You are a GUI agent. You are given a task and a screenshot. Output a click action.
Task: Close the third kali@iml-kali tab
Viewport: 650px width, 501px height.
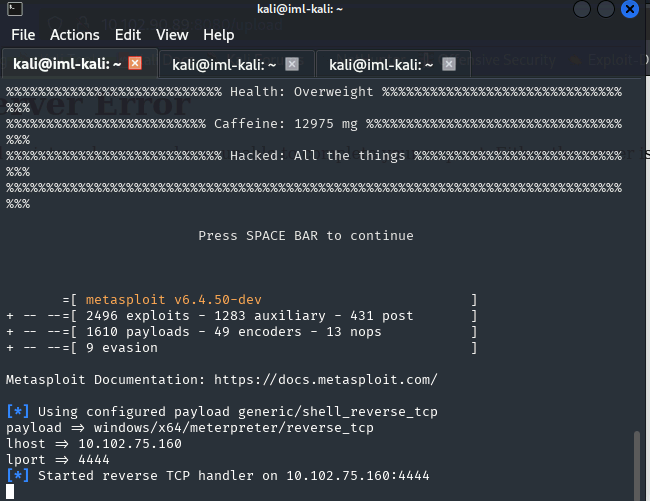[449, 63]
